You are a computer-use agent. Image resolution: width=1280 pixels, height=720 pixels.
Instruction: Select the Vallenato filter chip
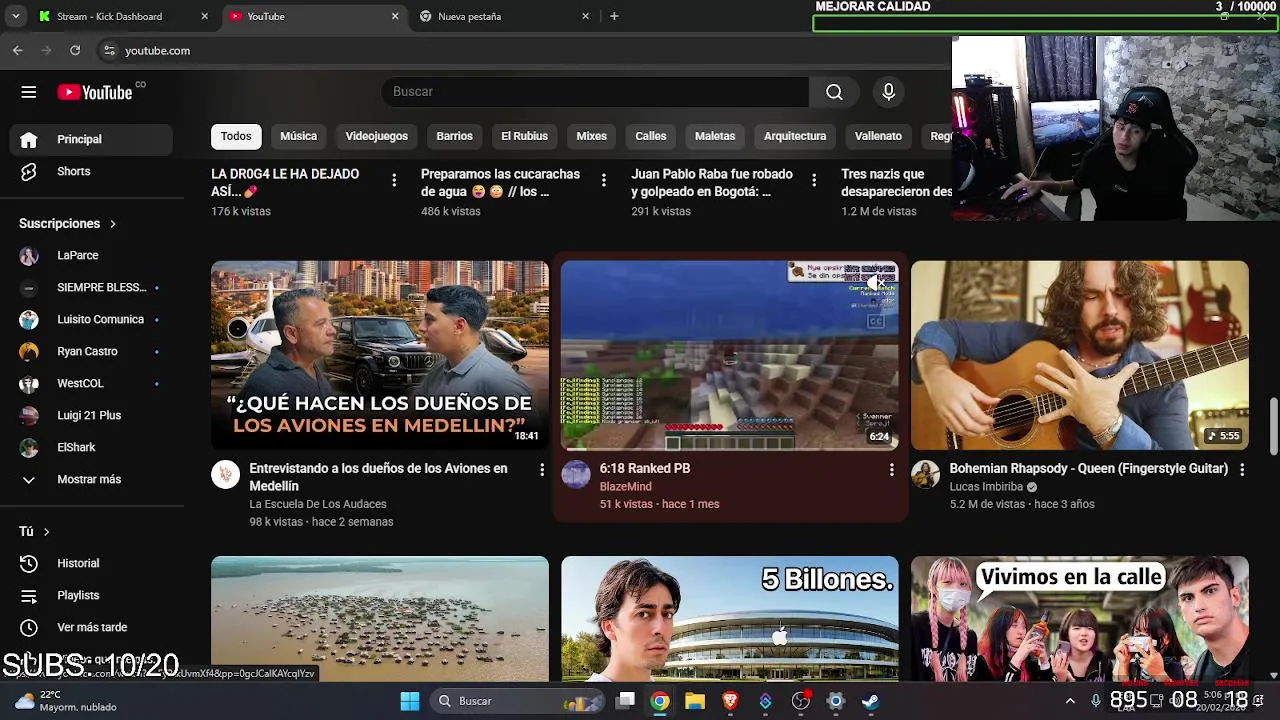tap(878, 136)
